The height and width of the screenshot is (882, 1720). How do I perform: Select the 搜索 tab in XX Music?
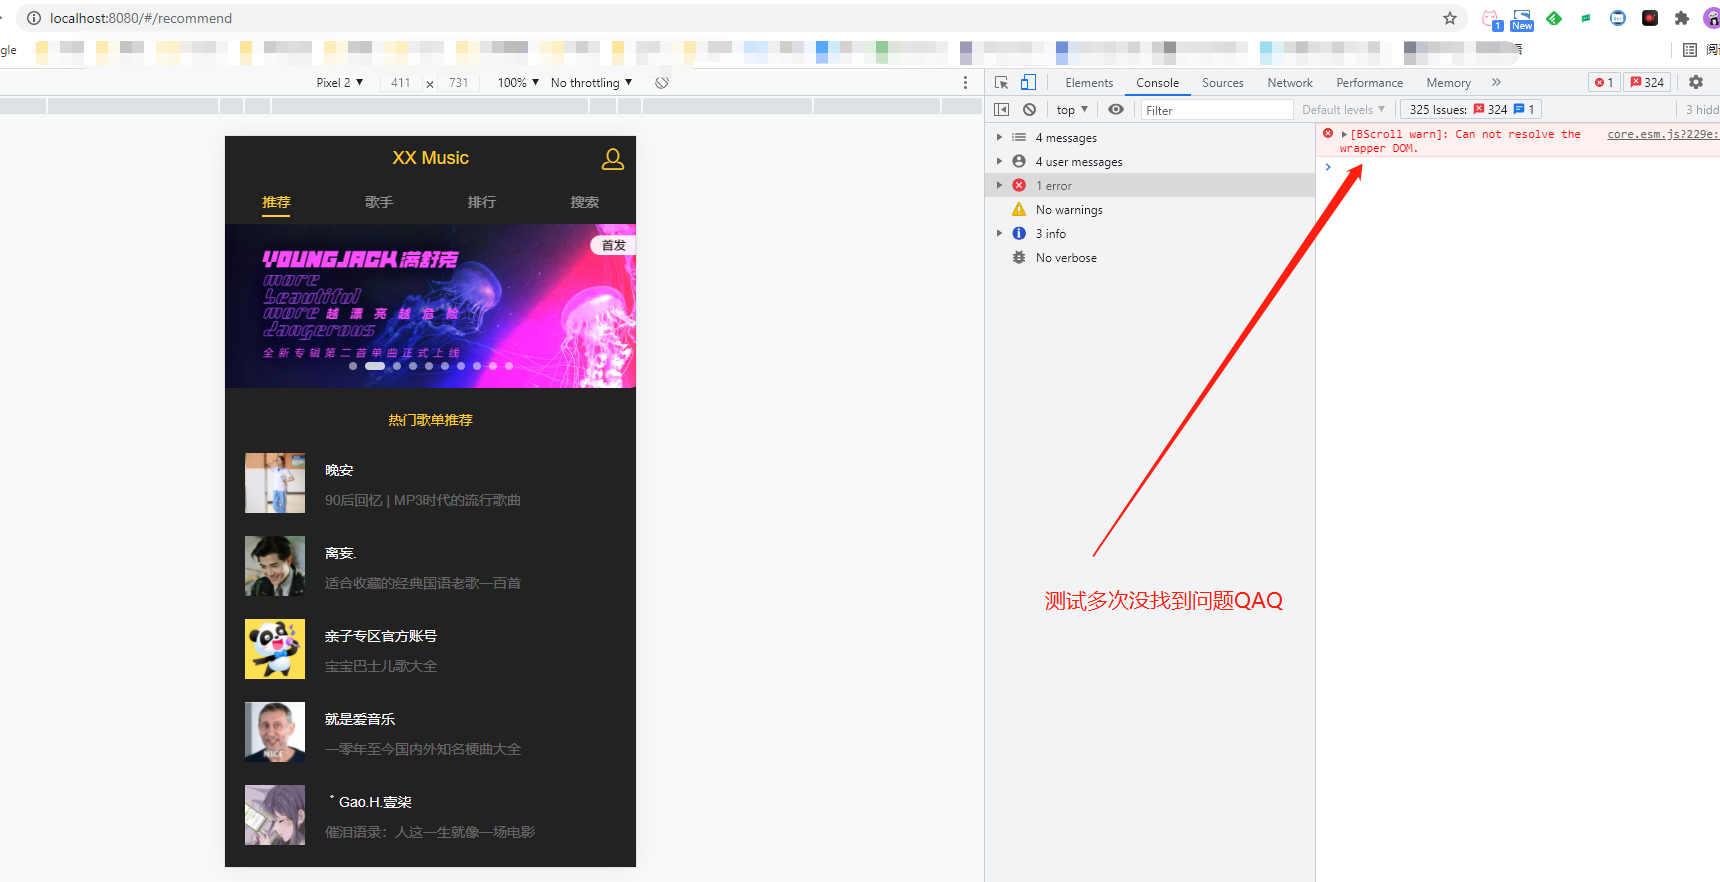click(585, 202)
